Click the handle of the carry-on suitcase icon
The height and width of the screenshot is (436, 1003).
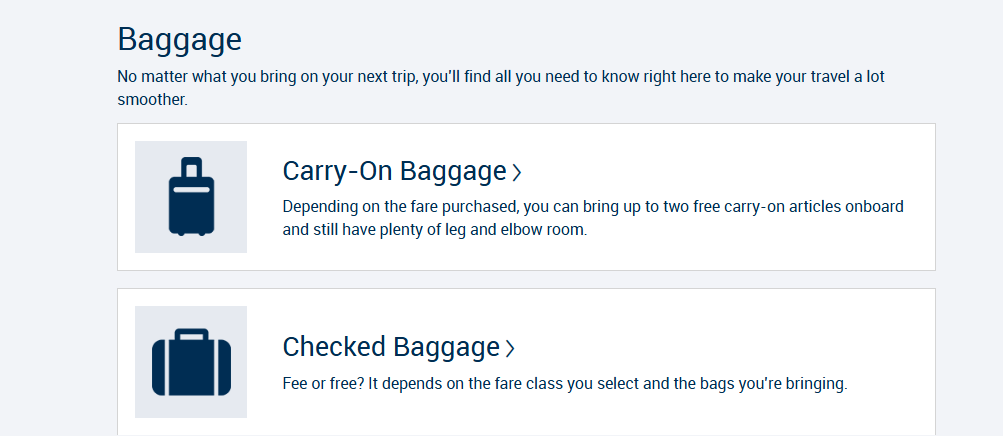pyautogui.click(x=191, y=166)
